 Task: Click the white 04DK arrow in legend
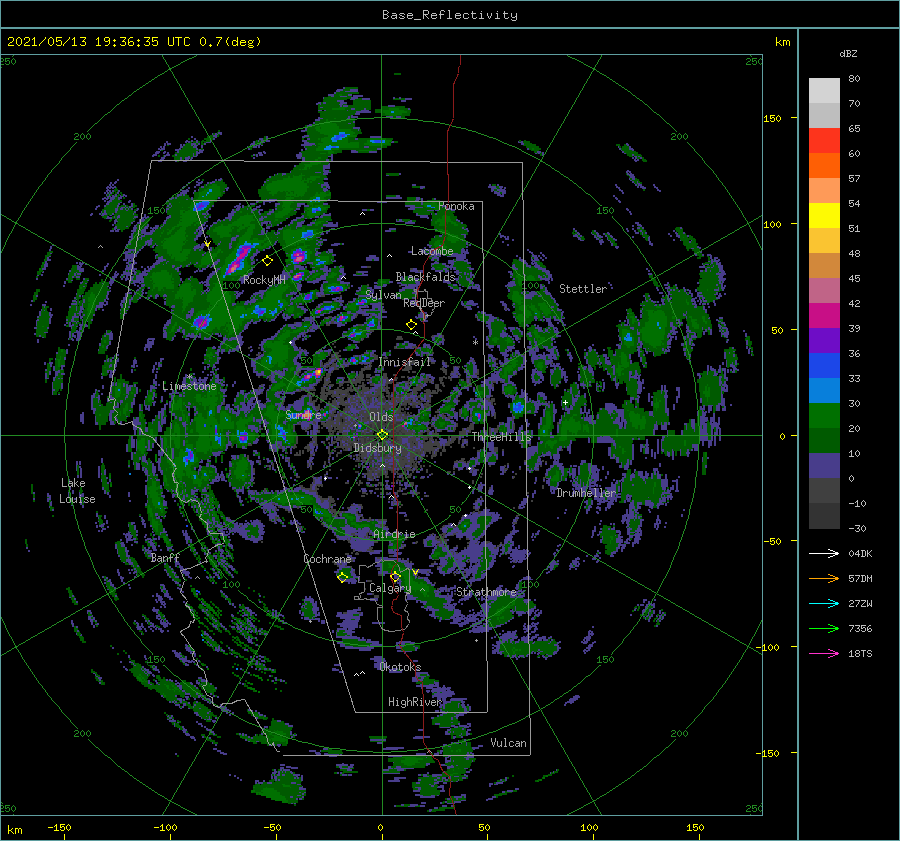click(x=824, y=553)
